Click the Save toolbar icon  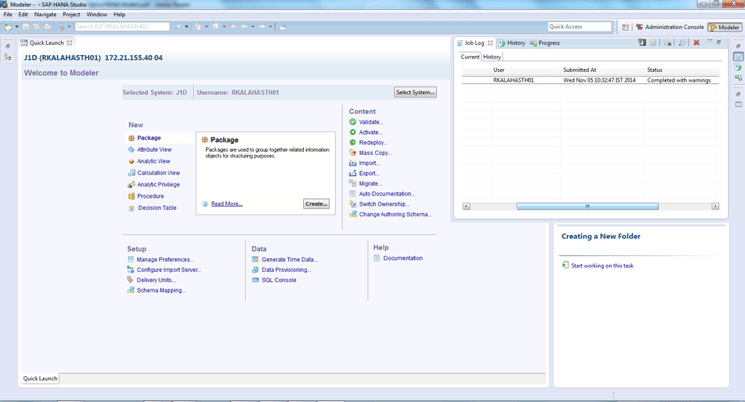click(26, 27)
